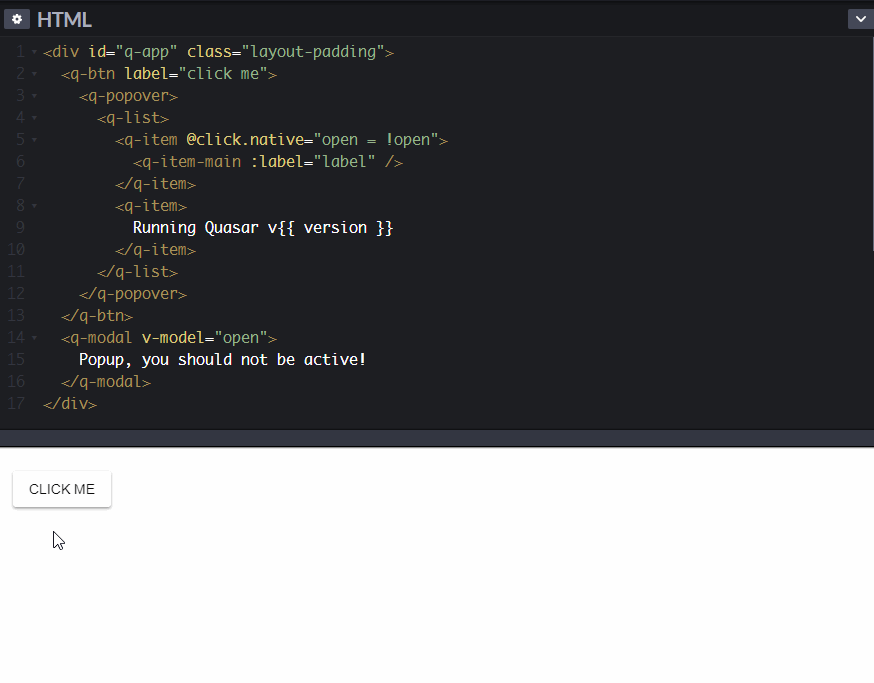This screenshot has width=874, height=683.
Task: Click the HTML panel title
Action: point(64,18)
